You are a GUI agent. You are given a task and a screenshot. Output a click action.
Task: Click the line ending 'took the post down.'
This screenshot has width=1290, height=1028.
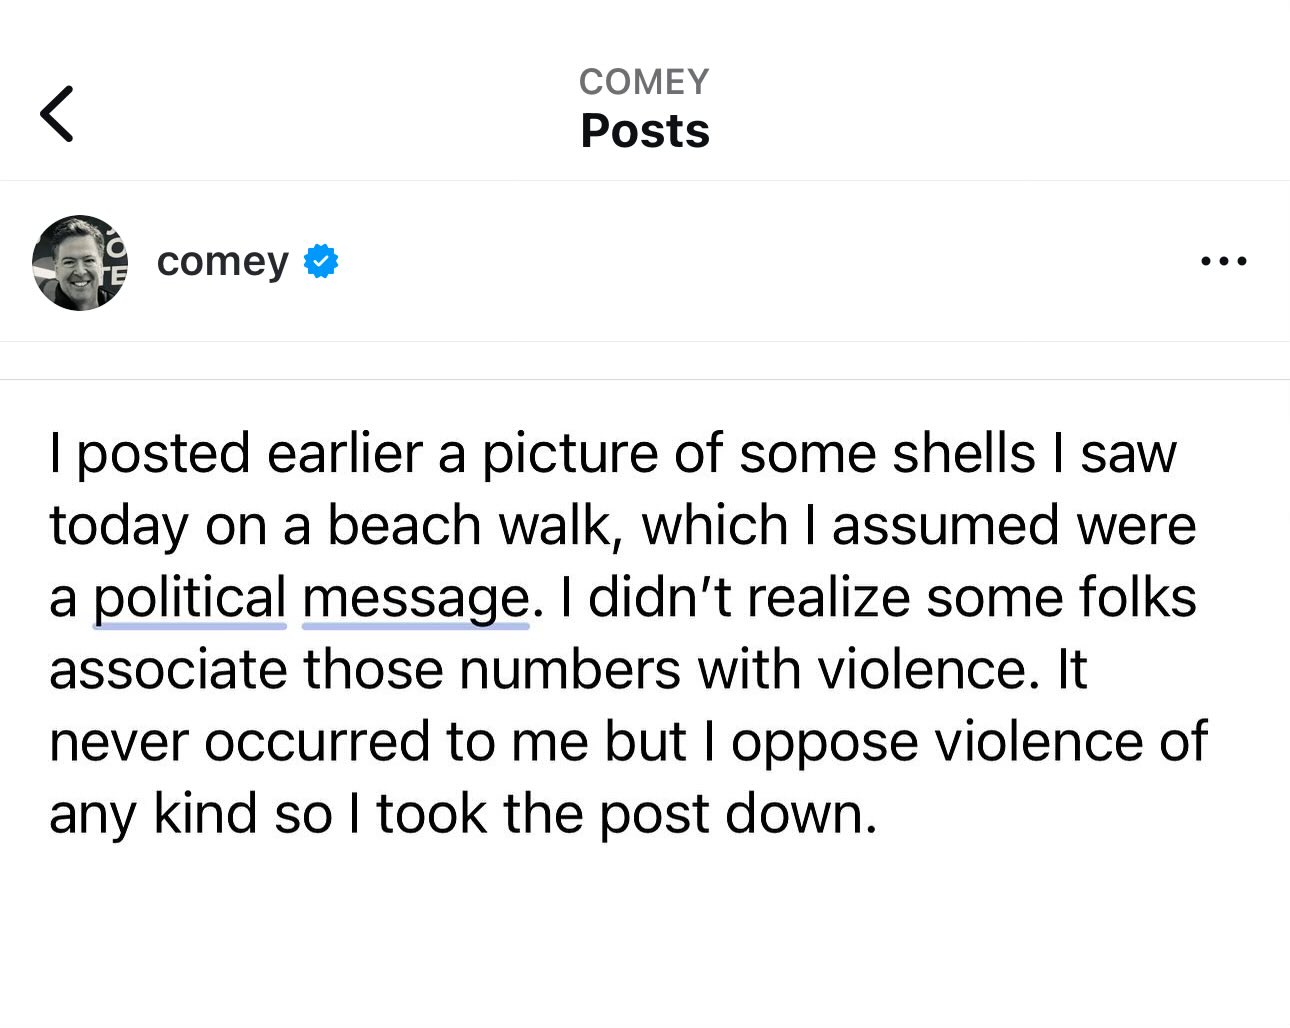point(462,814)
